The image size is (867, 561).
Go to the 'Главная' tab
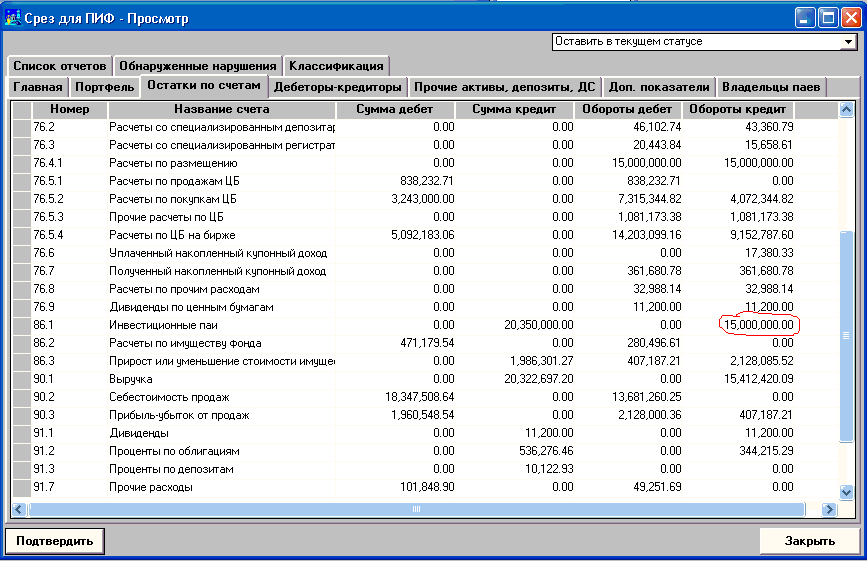(x=38, y=87)
